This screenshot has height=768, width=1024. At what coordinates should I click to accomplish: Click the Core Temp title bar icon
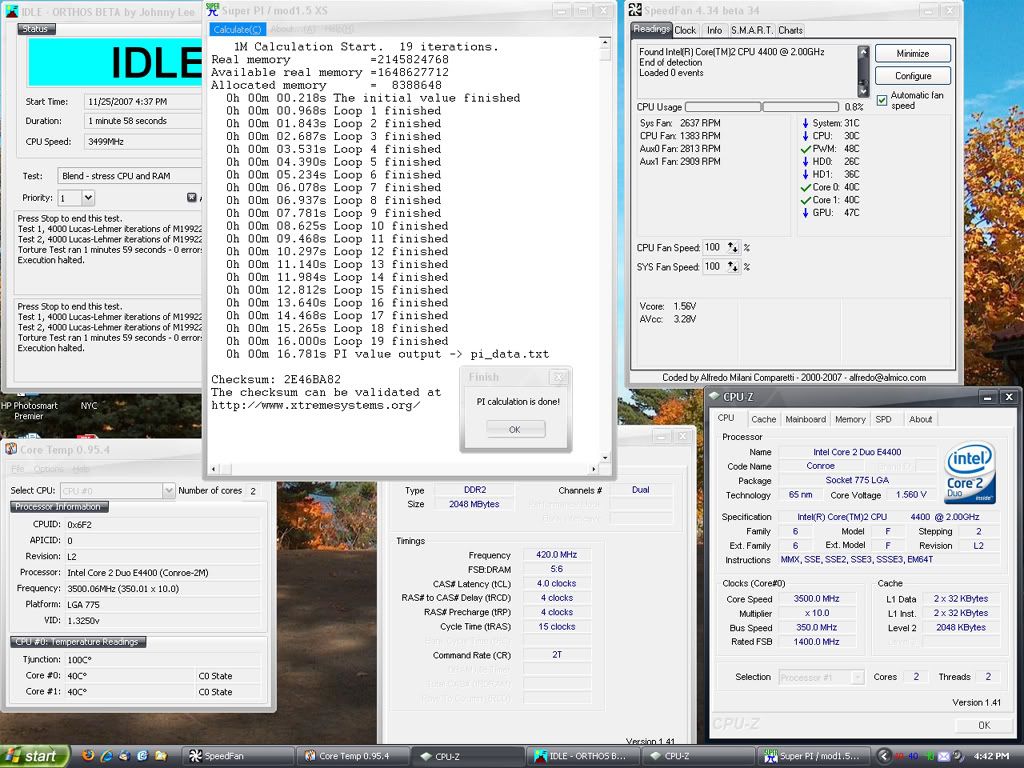pos(11,449)
